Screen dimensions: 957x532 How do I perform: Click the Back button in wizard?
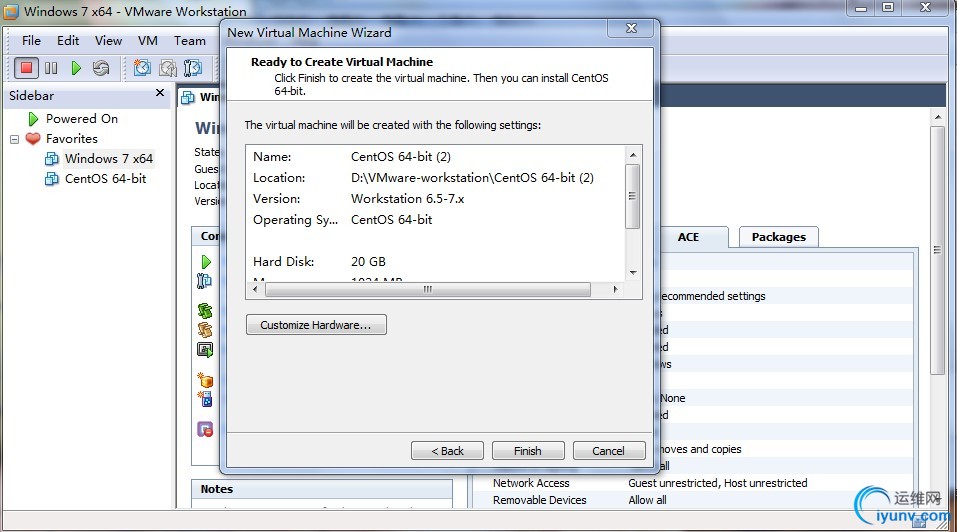click(x=447, y=451)
